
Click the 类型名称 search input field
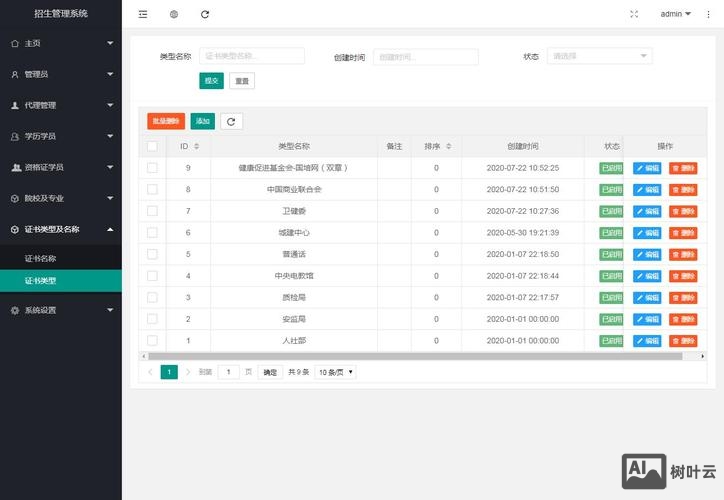coord(252,56)
